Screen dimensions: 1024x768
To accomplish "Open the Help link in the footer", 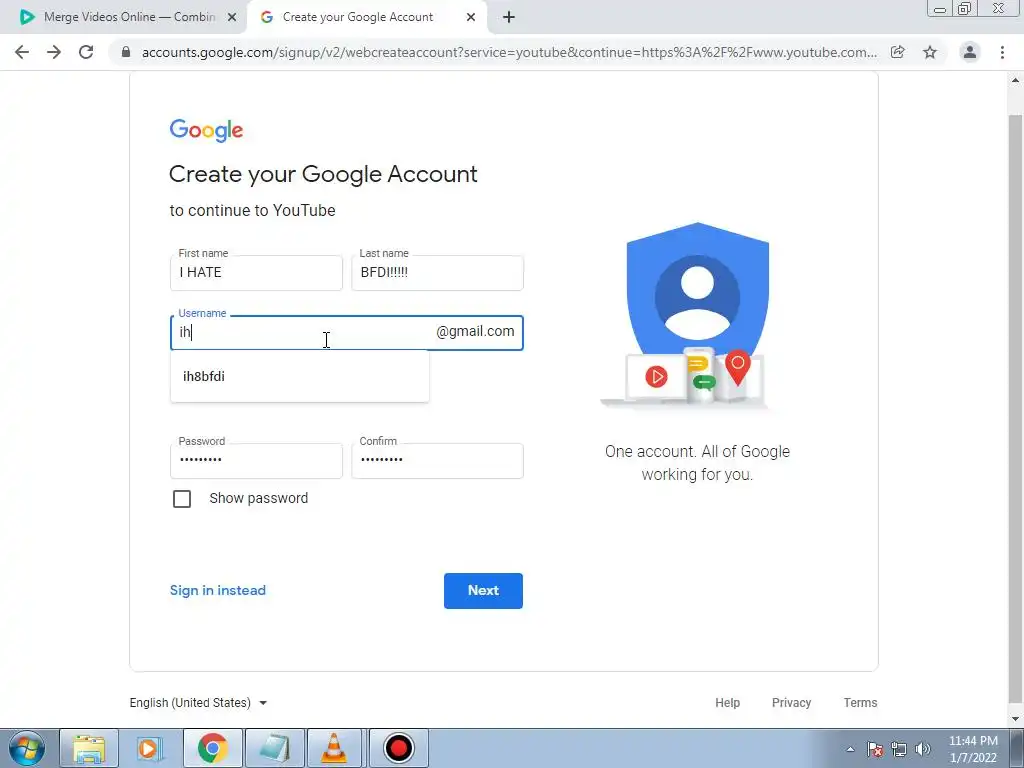I will point(728,703).
